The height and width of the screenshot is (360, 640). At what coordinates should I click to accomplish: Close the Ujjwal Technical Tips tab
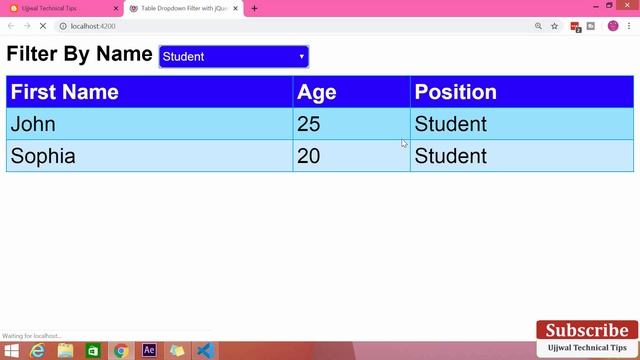coord(116,8)
